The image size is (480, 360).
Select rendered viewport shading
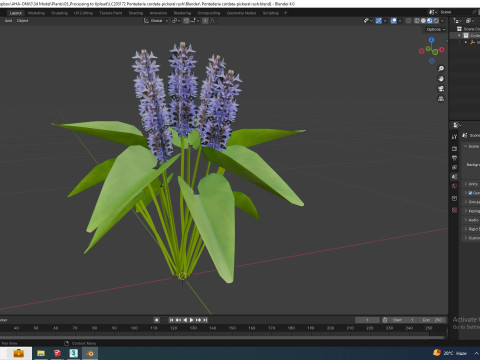[436, 21]
